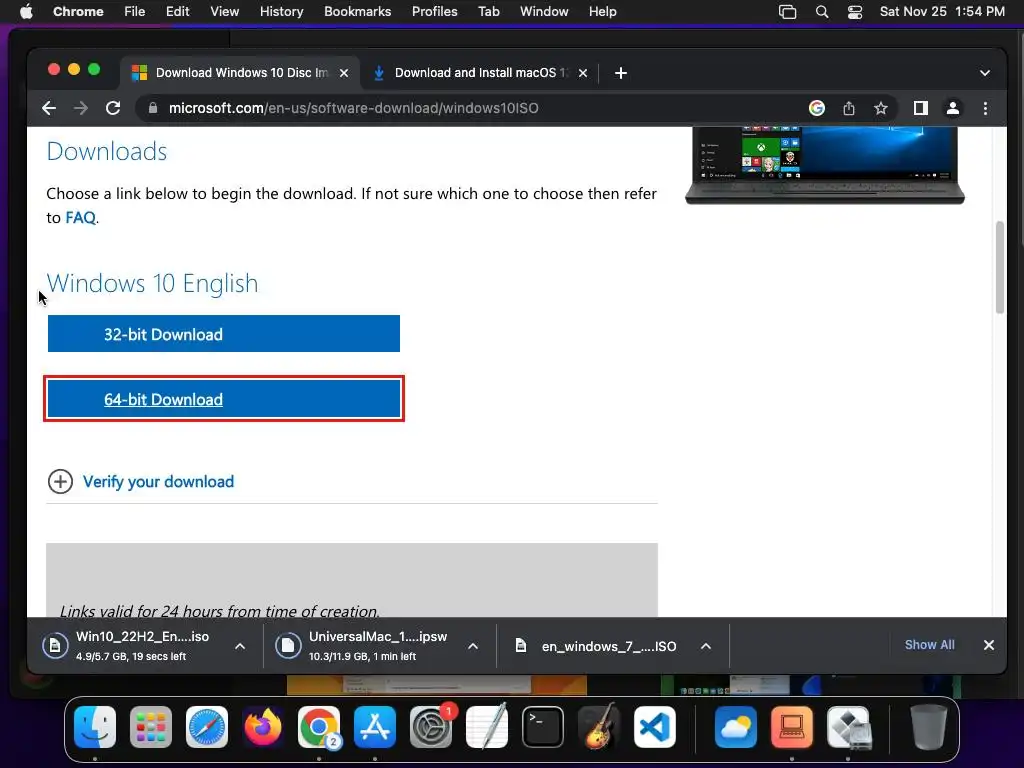Screen dimensions: 1024x768
Task: Open the File menu
Action: [x=135, y=11]
